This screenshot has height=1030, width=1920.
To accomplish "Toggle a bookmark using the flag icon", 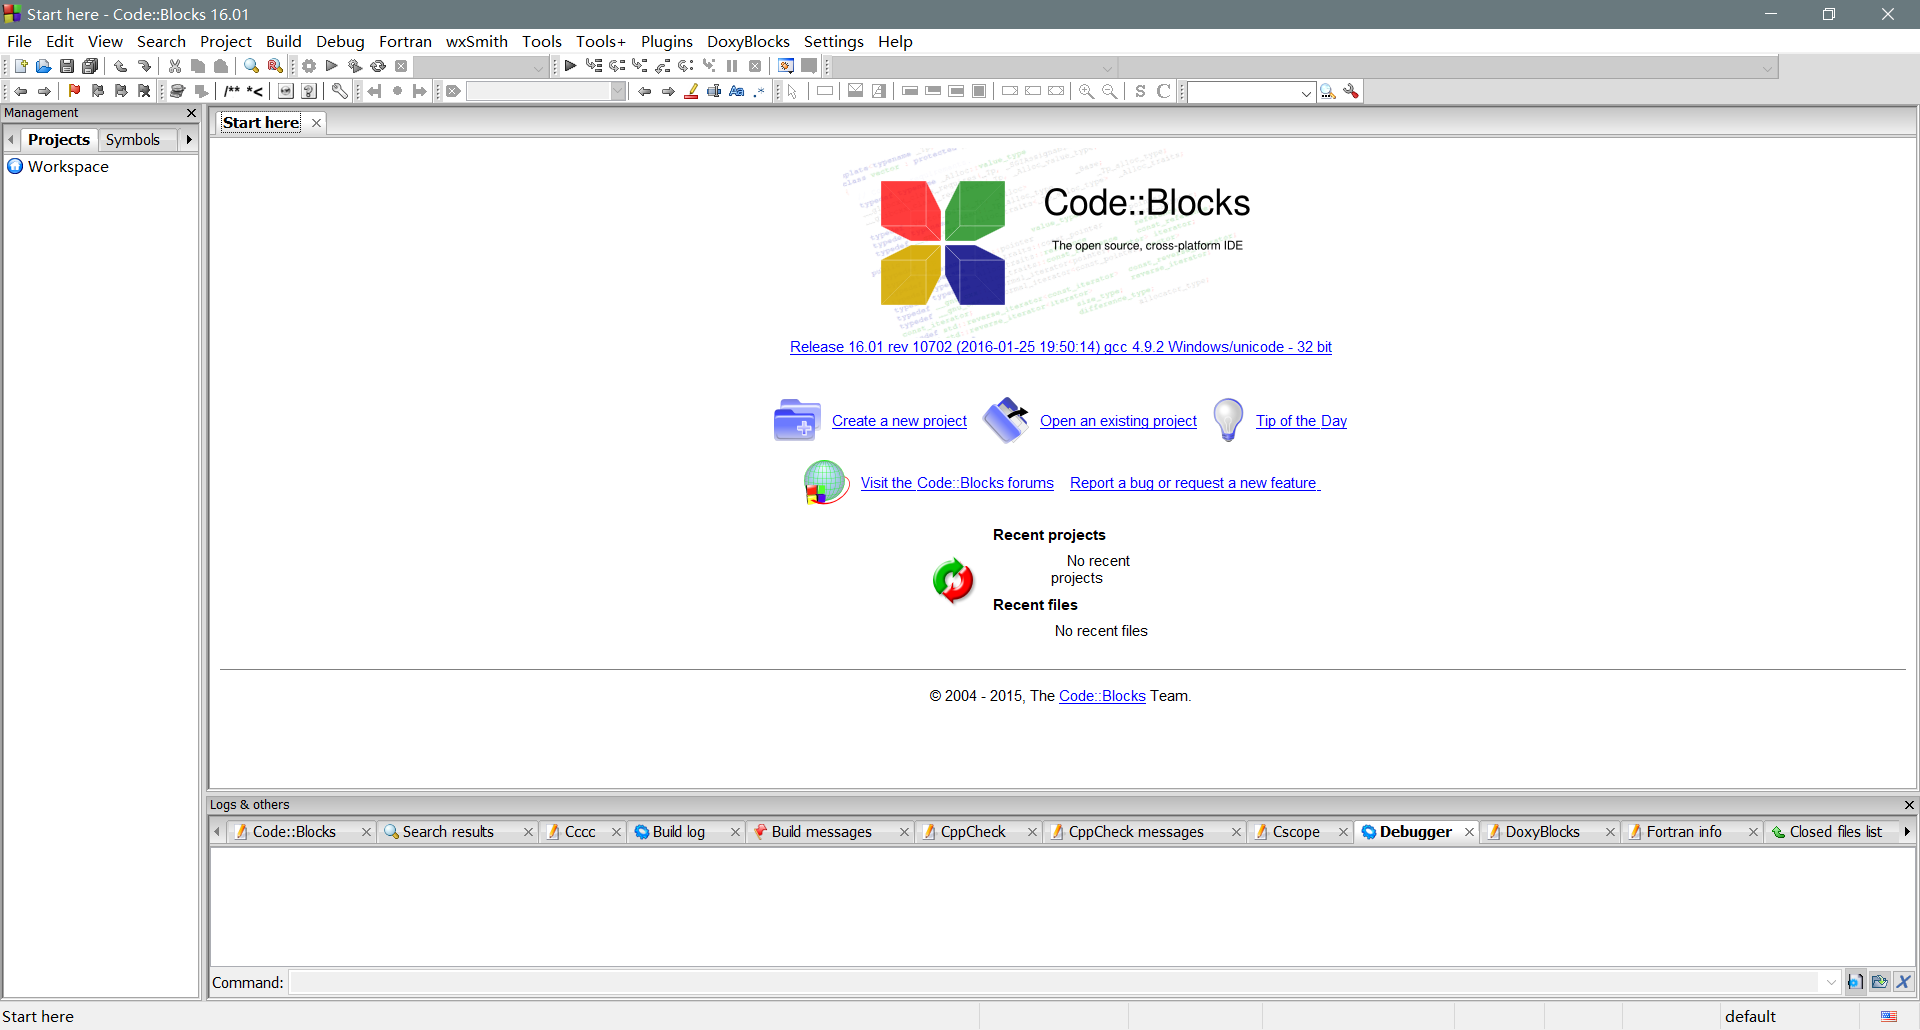I will tap(74, 91).
